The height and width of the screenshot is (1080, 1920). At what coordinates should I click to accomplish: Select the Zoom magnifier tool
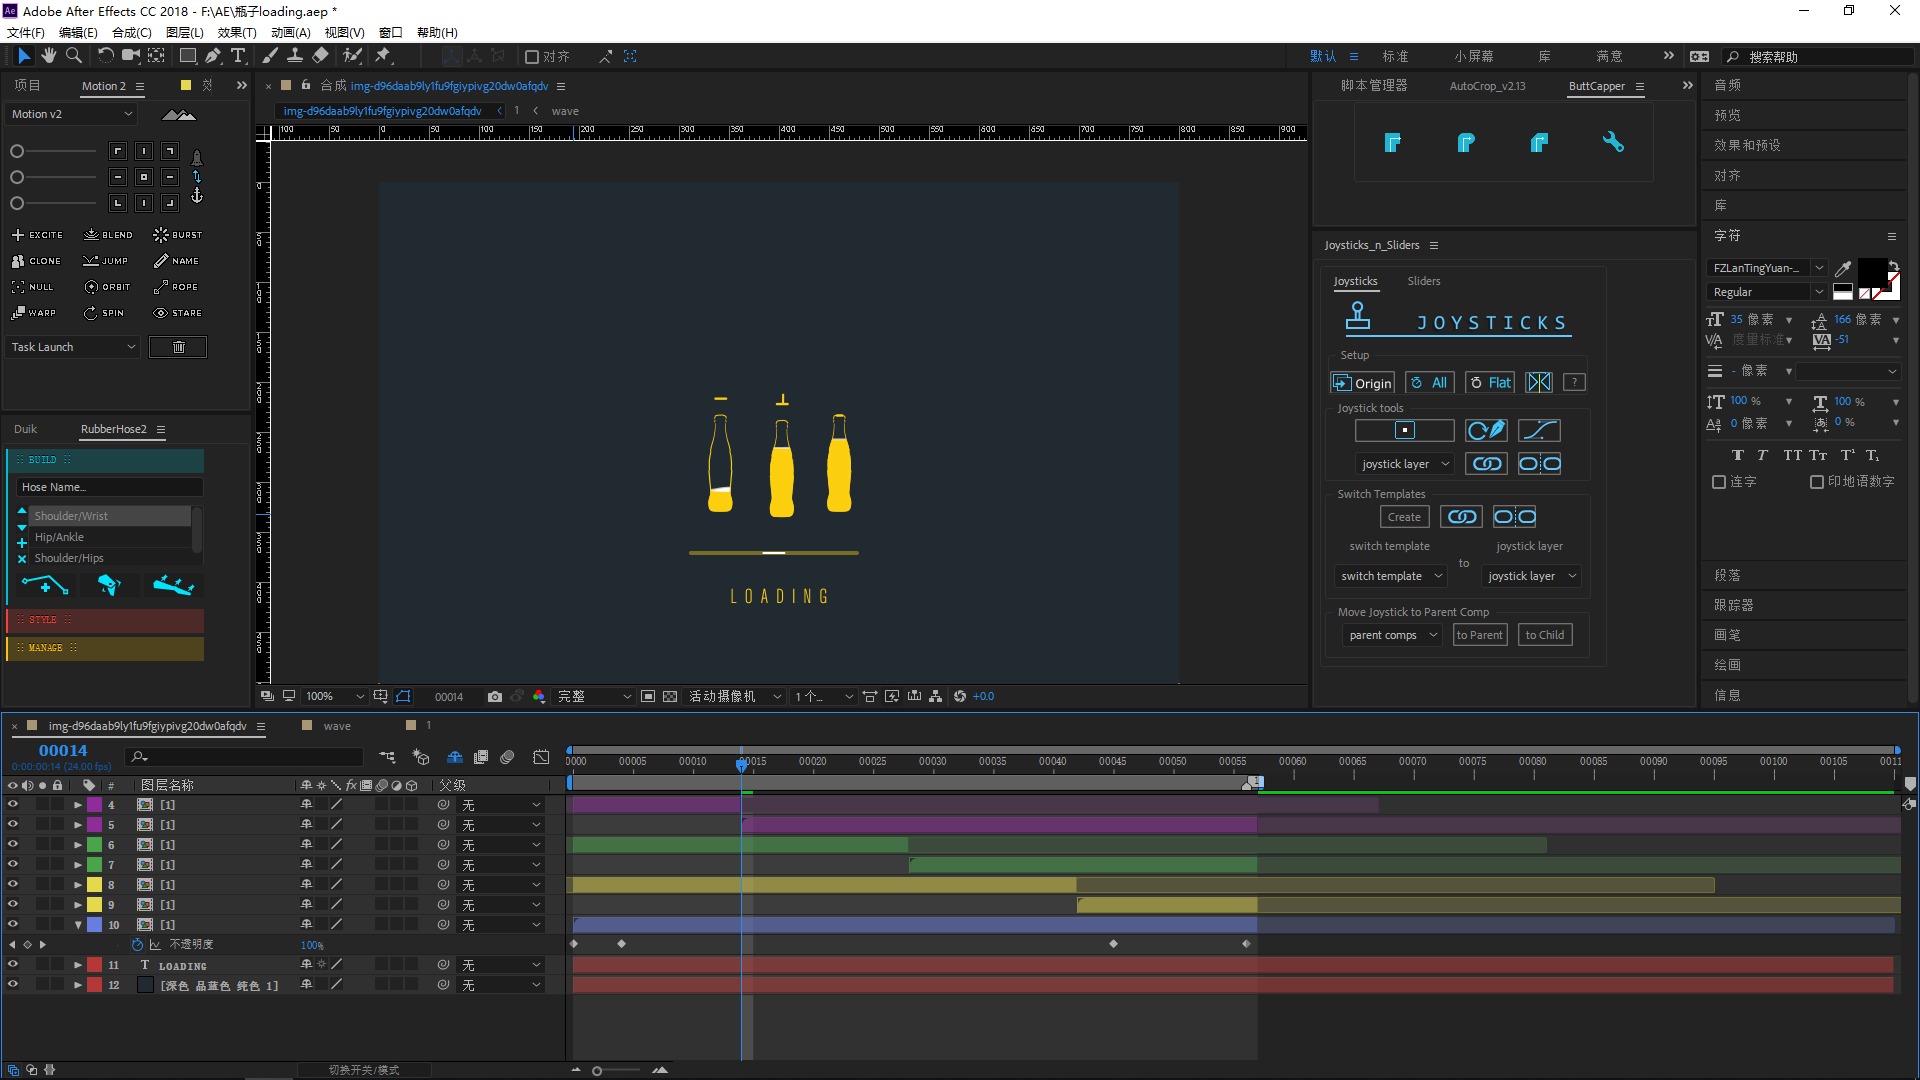(73, 56)
